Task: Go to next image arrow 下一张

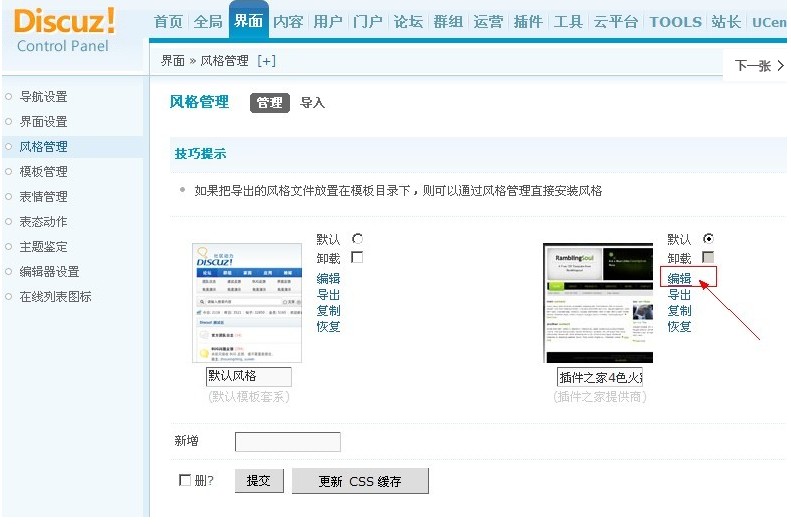Action: 759,66
